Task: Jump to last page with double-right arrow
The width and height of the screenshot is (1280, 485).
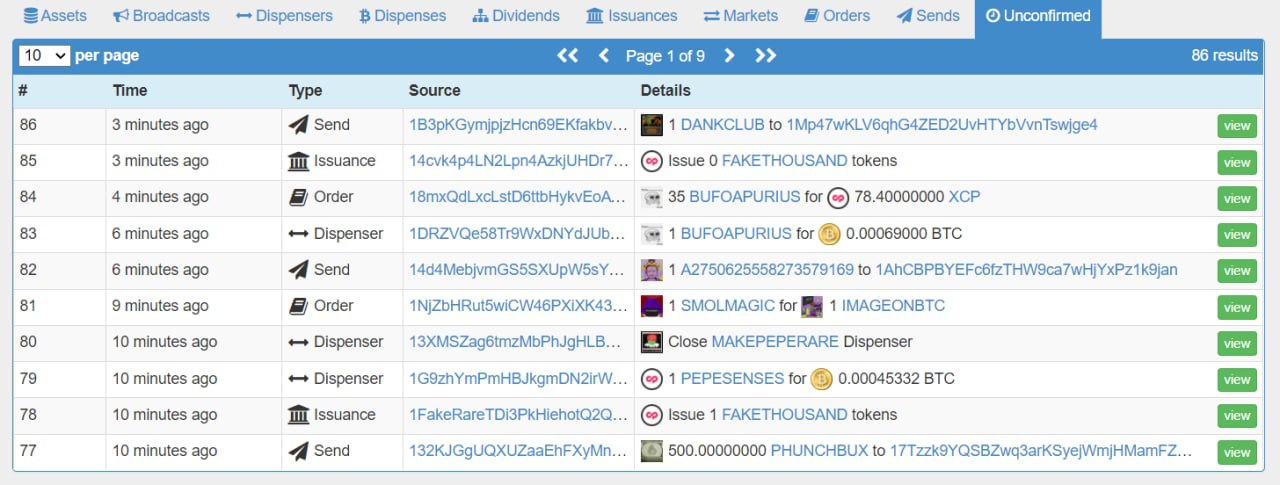Action: tap(766, 56)
